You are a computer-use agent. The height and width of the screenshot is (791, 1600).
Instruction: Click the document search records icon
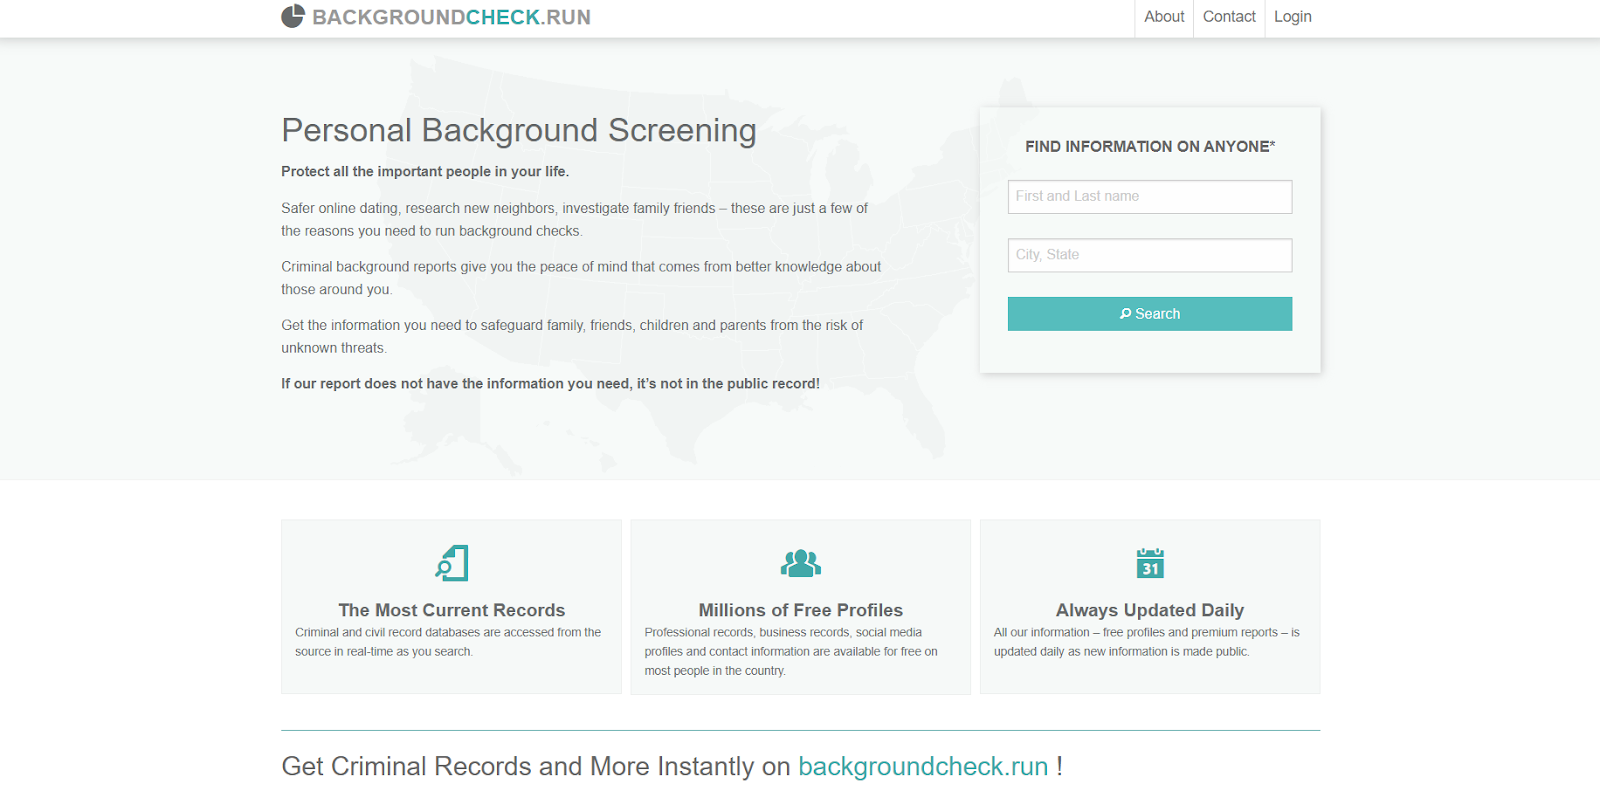point(451,563)
